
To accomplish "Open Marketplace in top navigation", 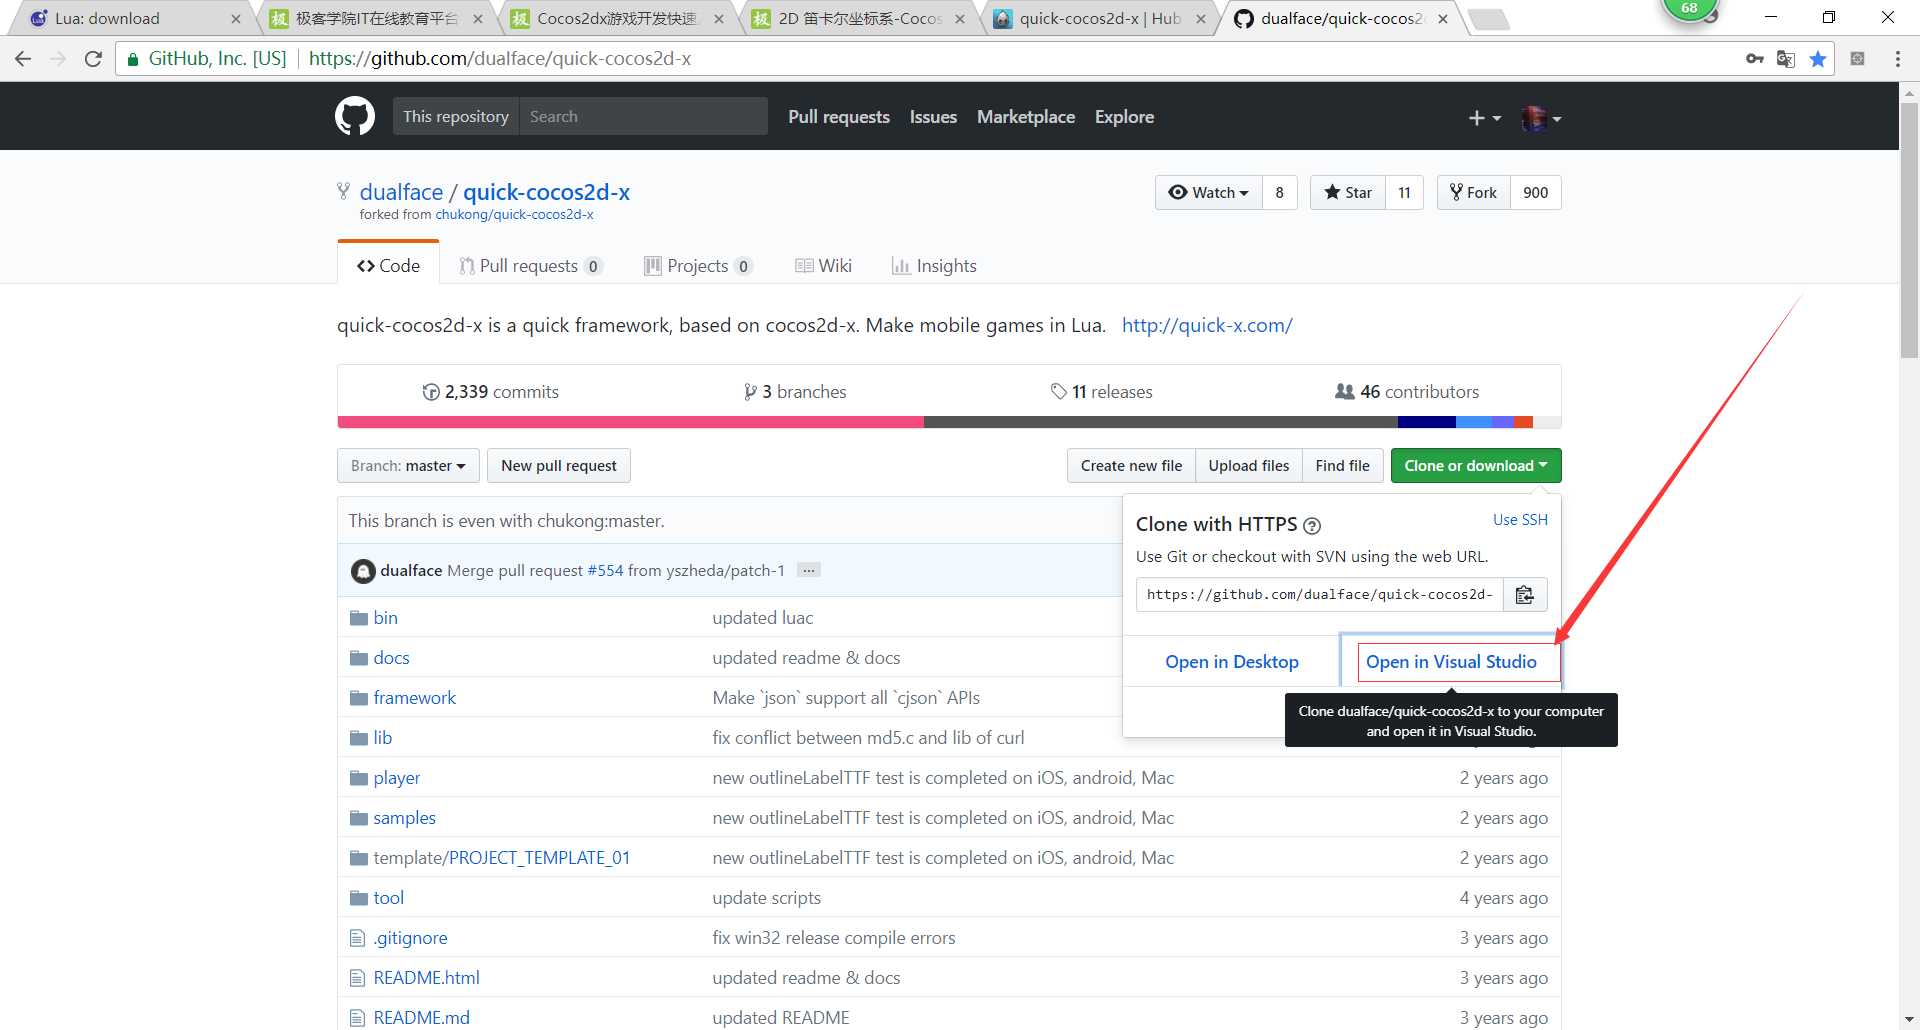I will click(x=1026, y=117).
